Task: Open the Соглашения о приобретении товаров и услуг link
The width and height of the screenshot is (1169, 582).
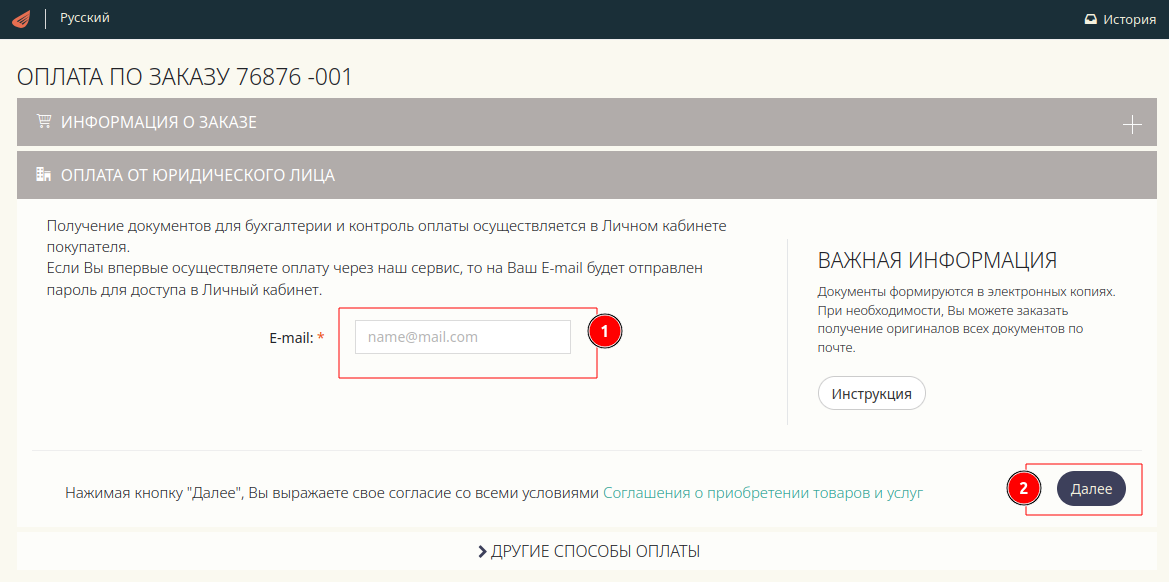Action: point(762,492)
